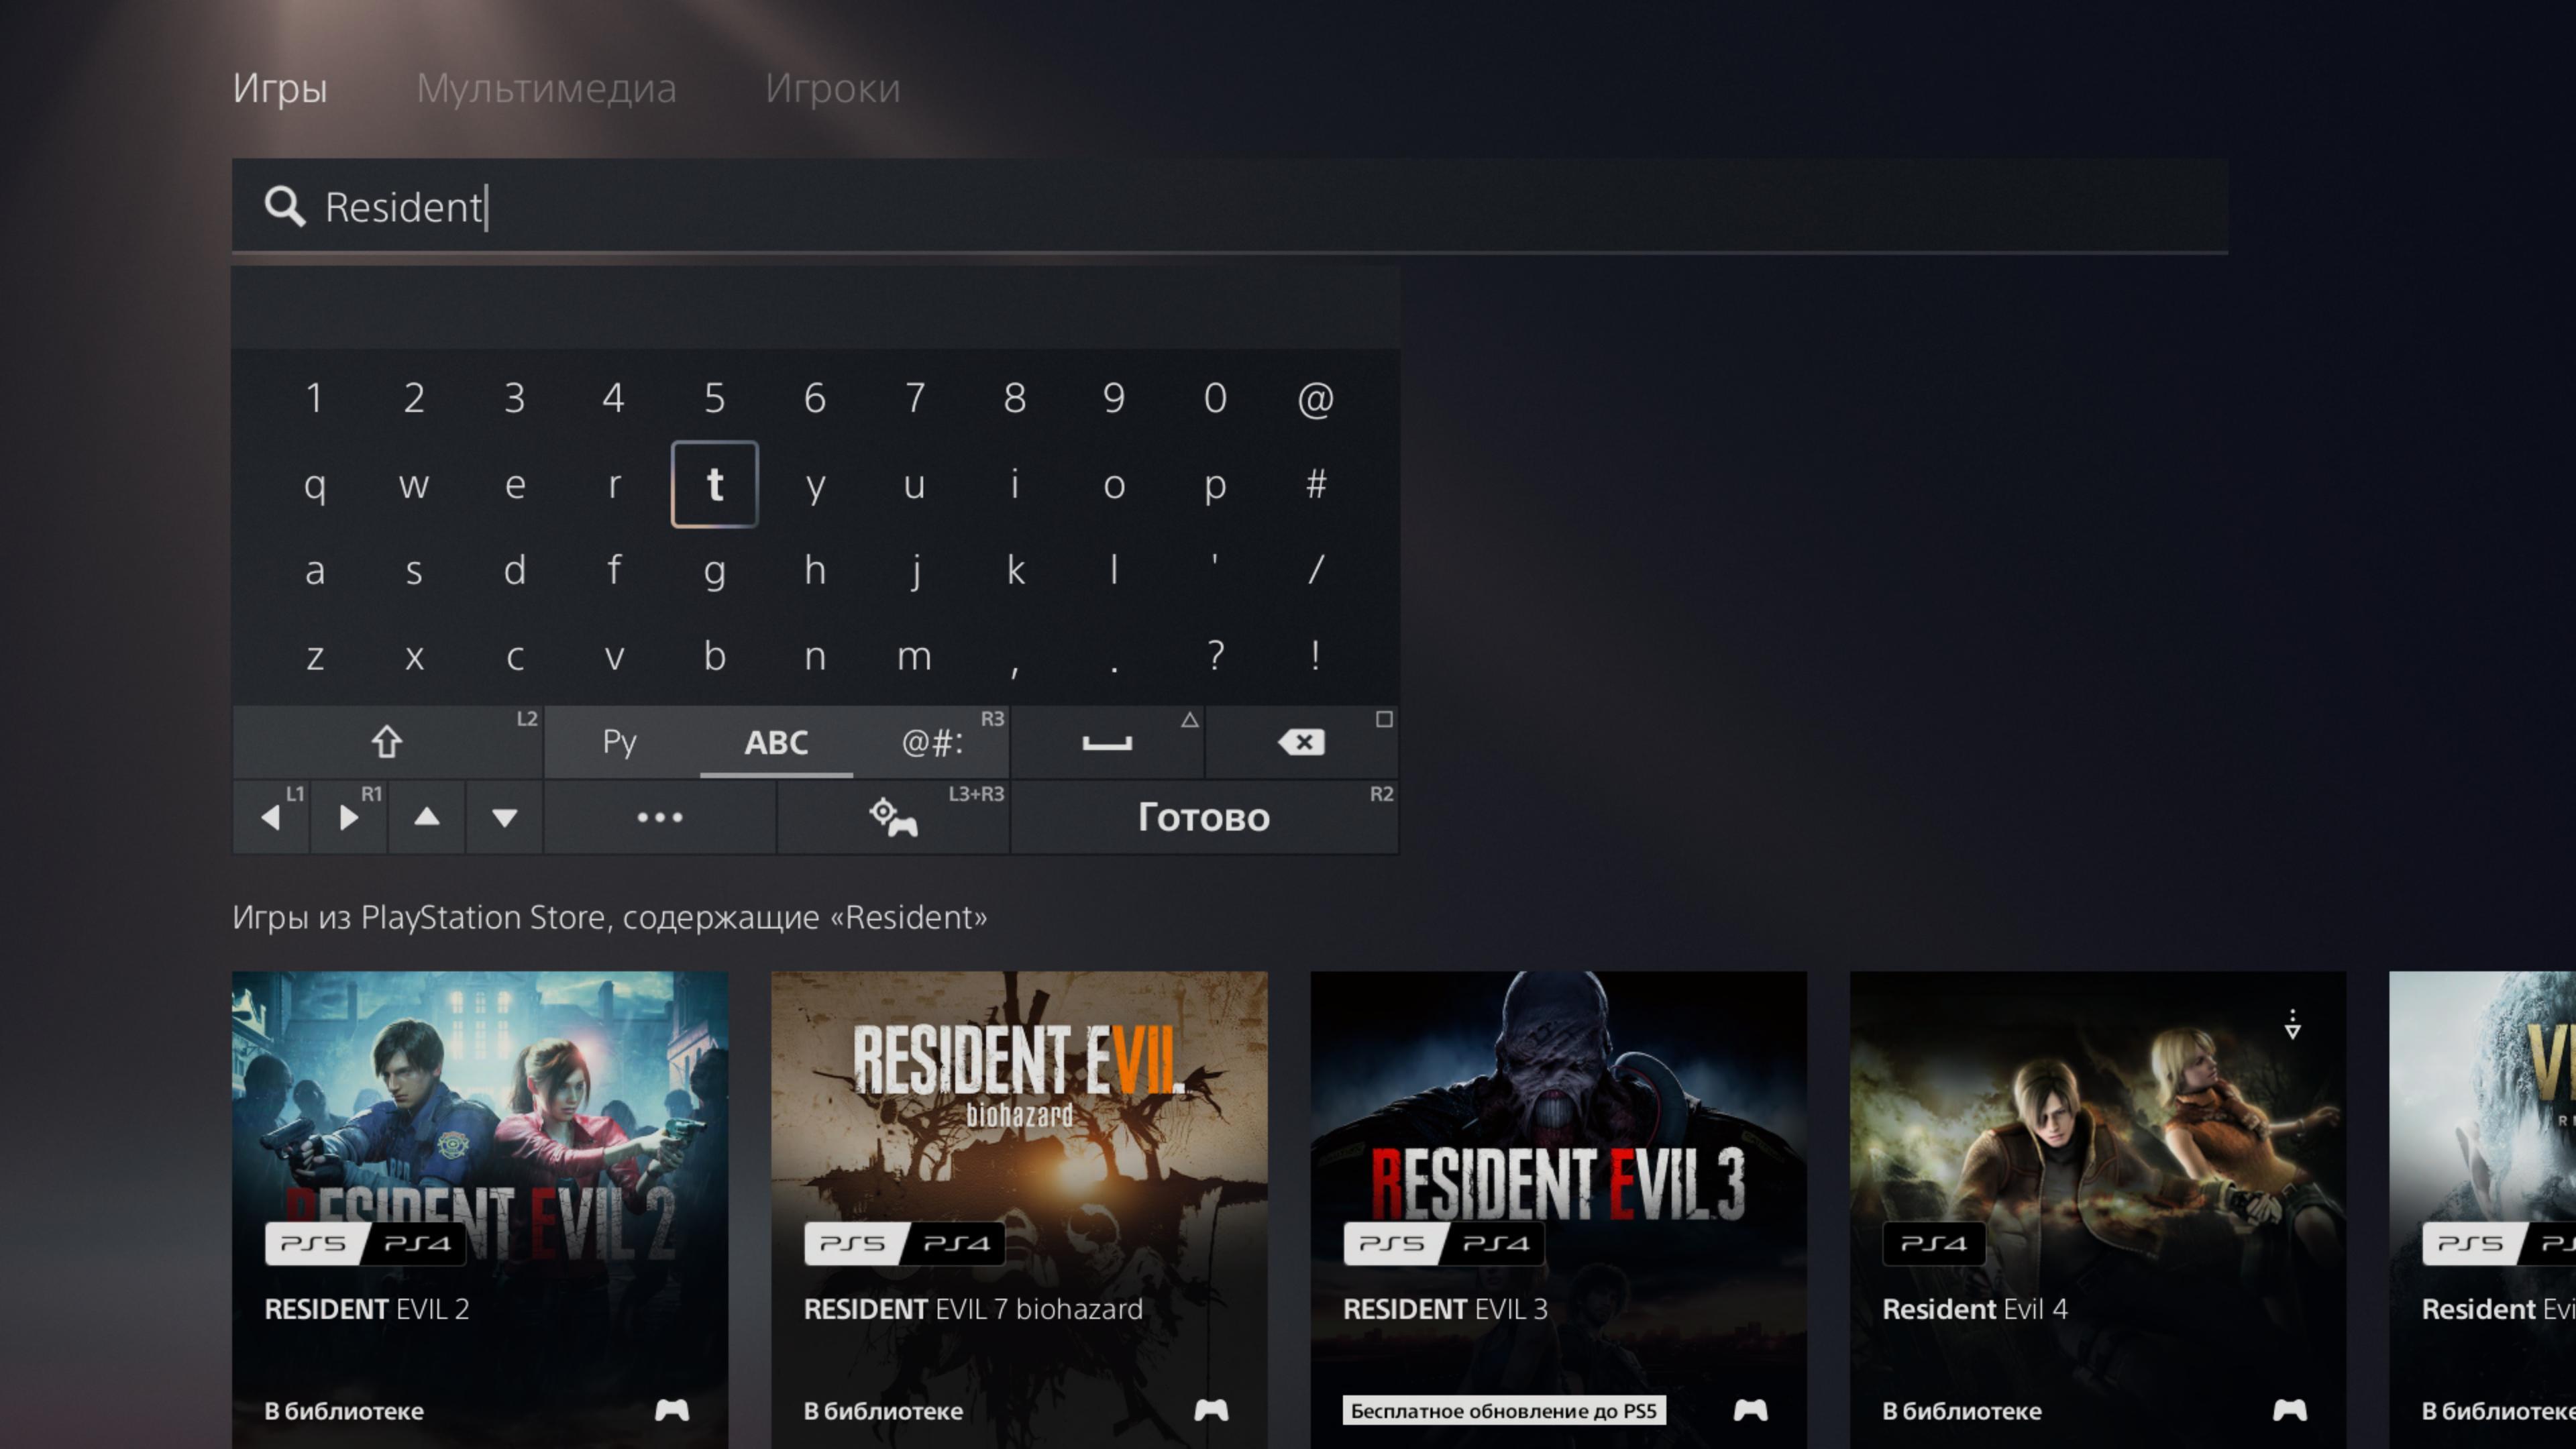
Task: Open the three-dots more options key
Action: click(x=660, y=817)
